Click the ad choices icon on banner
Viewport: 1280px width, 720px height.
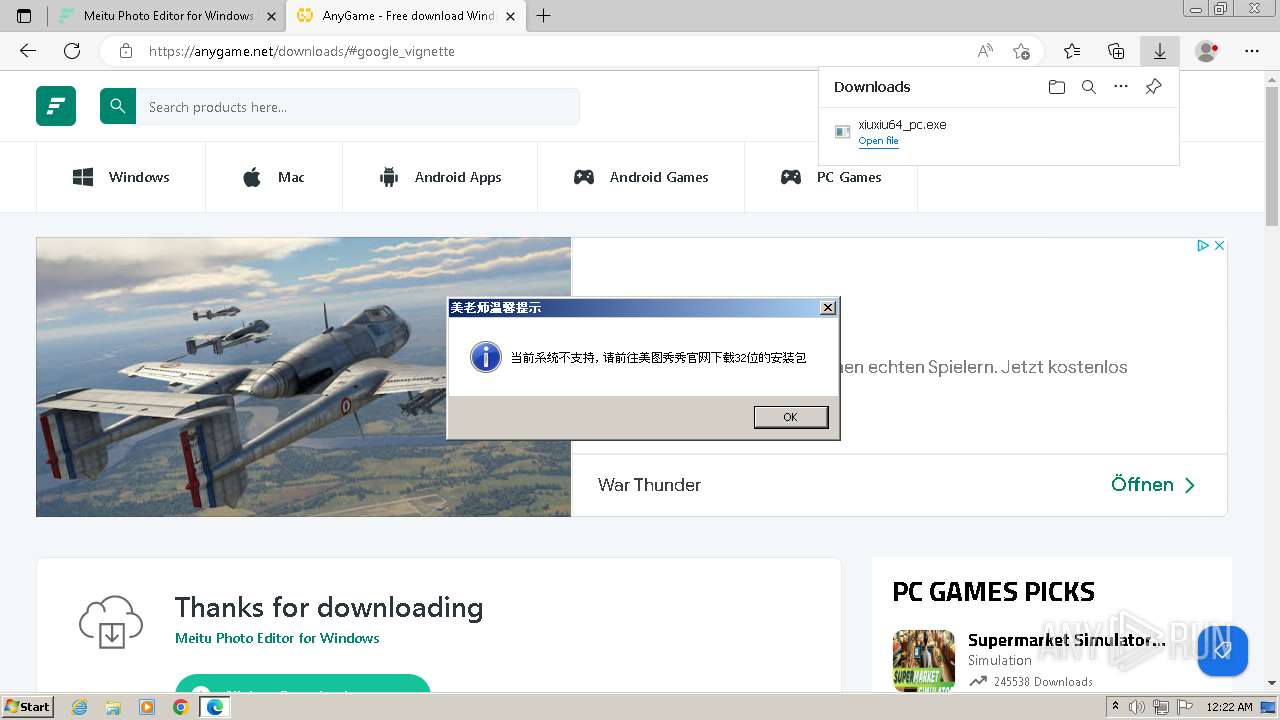[1204, 245]
